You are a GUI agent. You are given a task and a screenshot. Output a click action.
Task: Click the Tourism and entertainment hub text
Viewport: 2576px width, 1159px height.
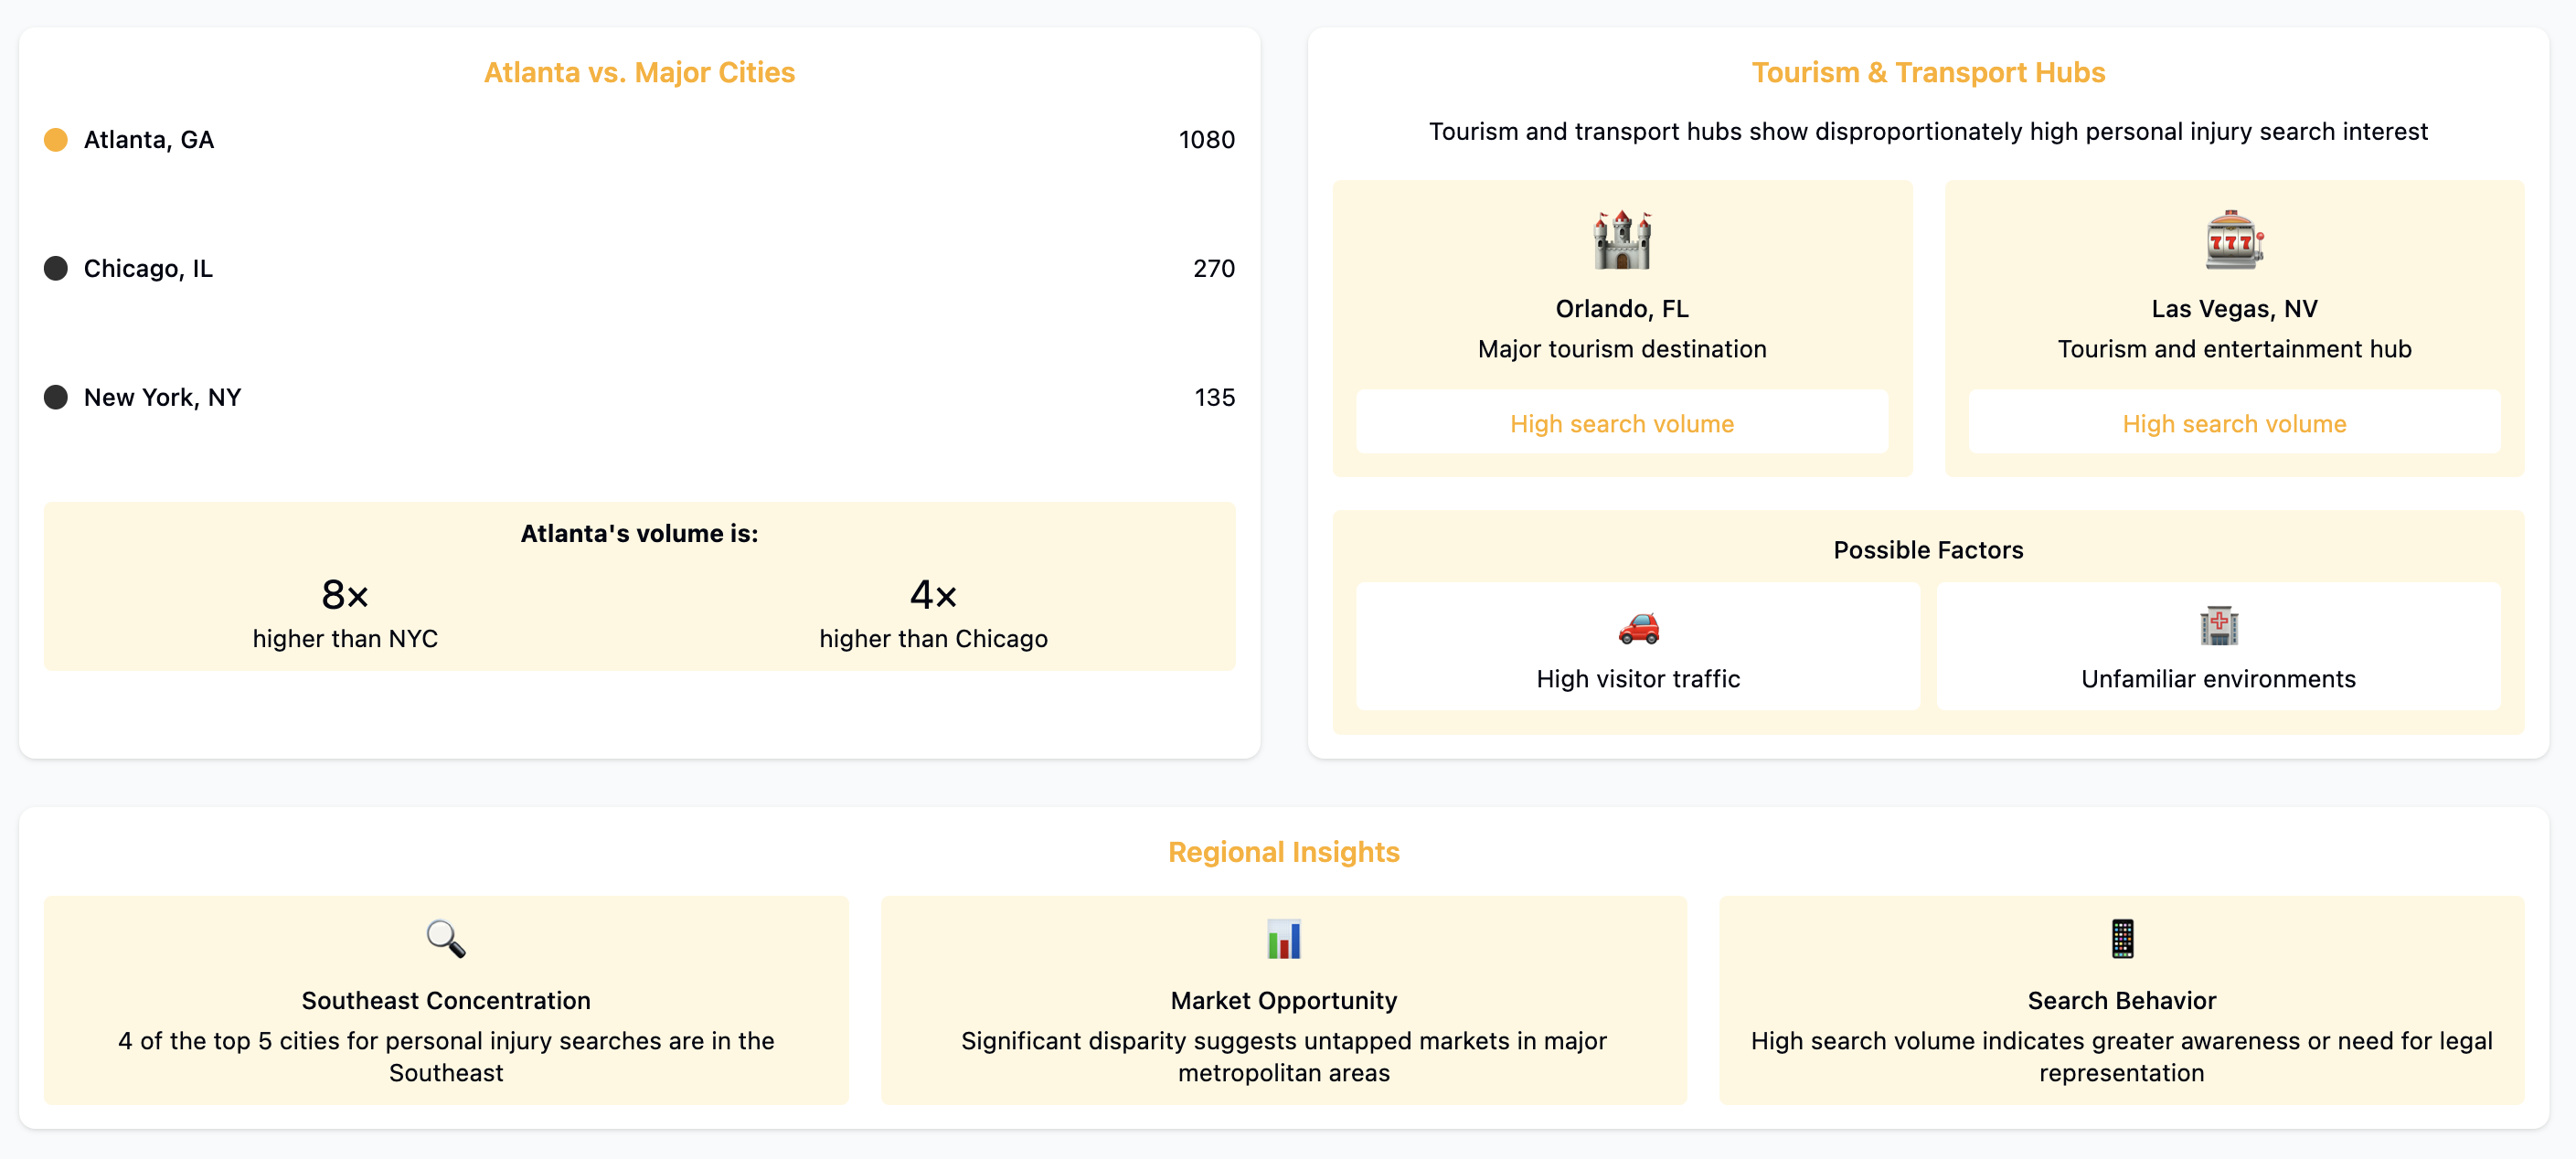(x=2234, y=349)
